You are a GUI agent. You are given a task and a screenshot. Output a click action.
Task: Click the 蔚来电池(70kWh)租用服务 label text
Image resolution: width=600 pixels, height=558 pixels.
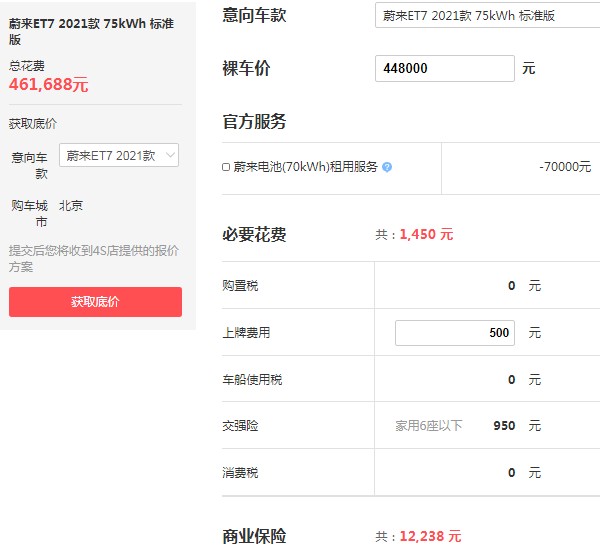coord(305,167)
